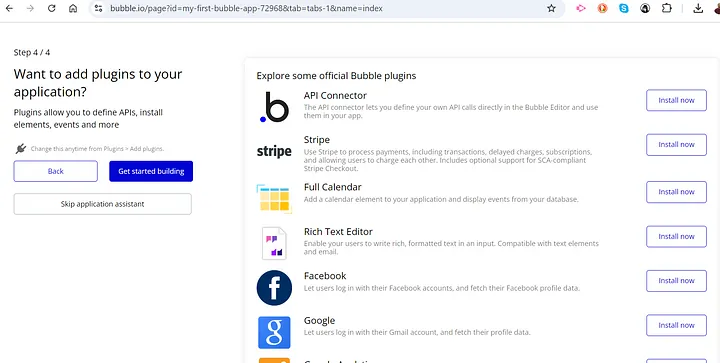The image size is (720, 363).
Task: Open the pink play-arrow extension
Action: click(x=581, y=8)
